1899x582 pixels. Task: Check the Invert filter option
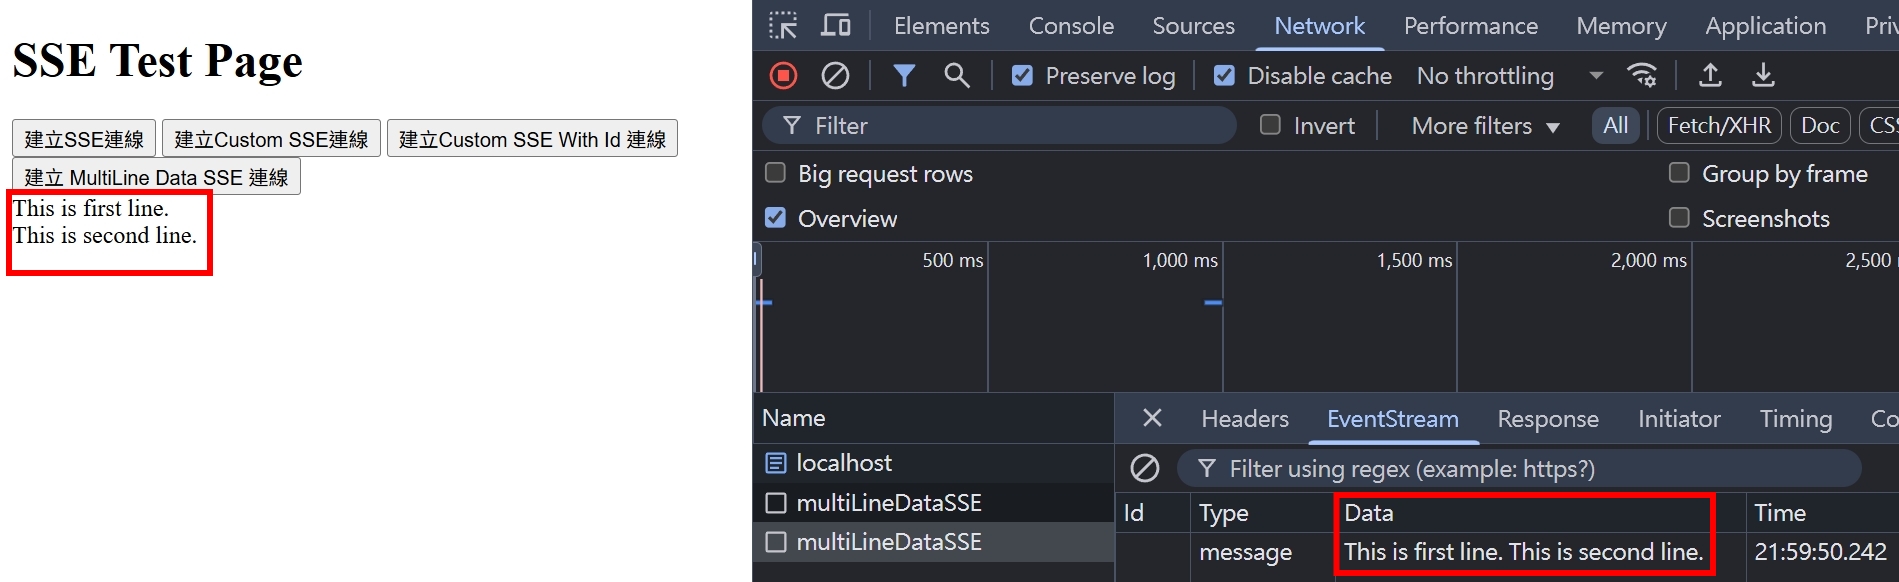[1270, 125]
